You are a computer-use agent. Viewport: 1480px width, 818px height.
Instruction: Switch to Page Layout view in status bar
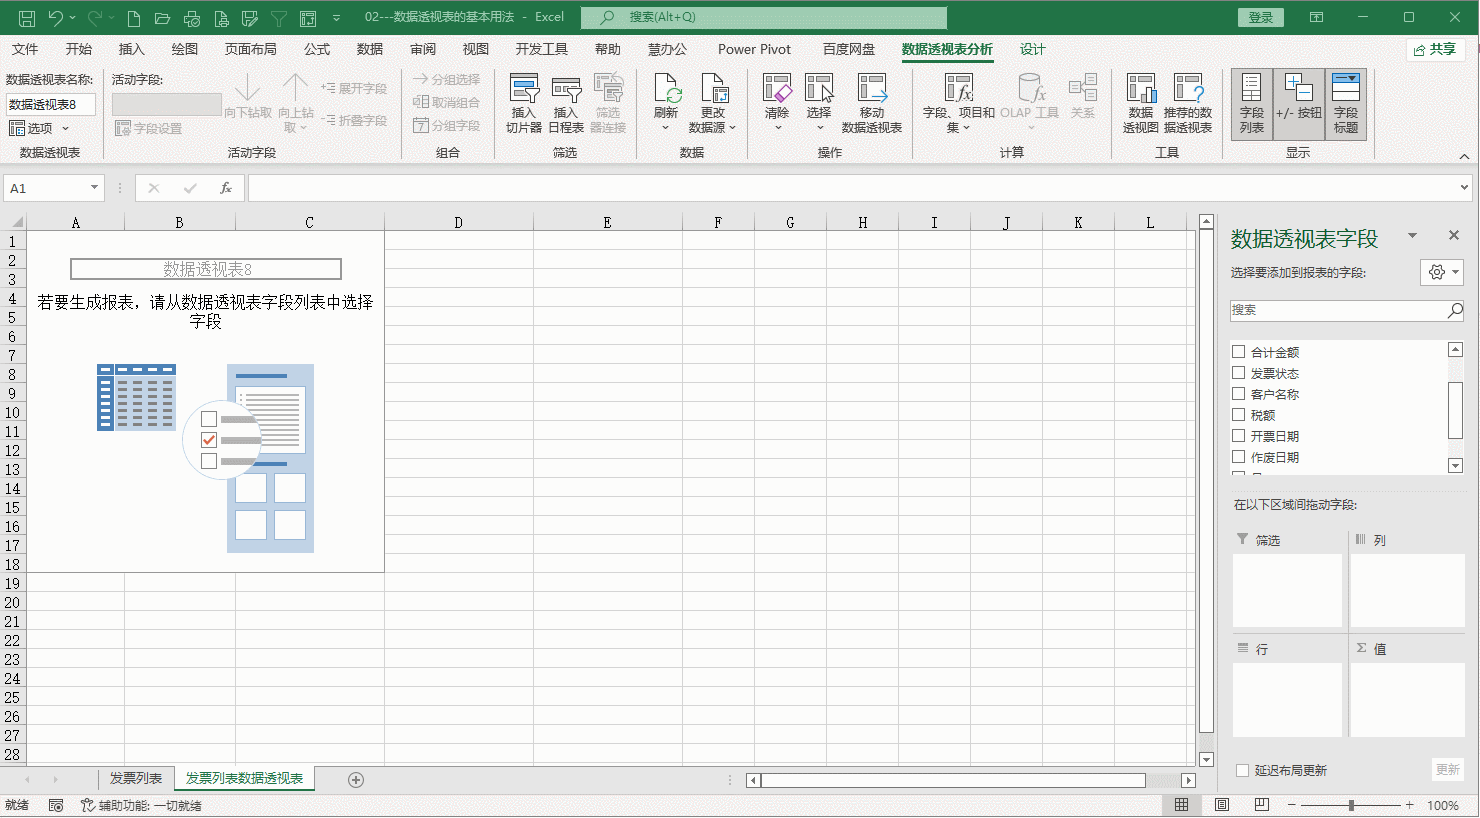click(x=1222, y=805)
